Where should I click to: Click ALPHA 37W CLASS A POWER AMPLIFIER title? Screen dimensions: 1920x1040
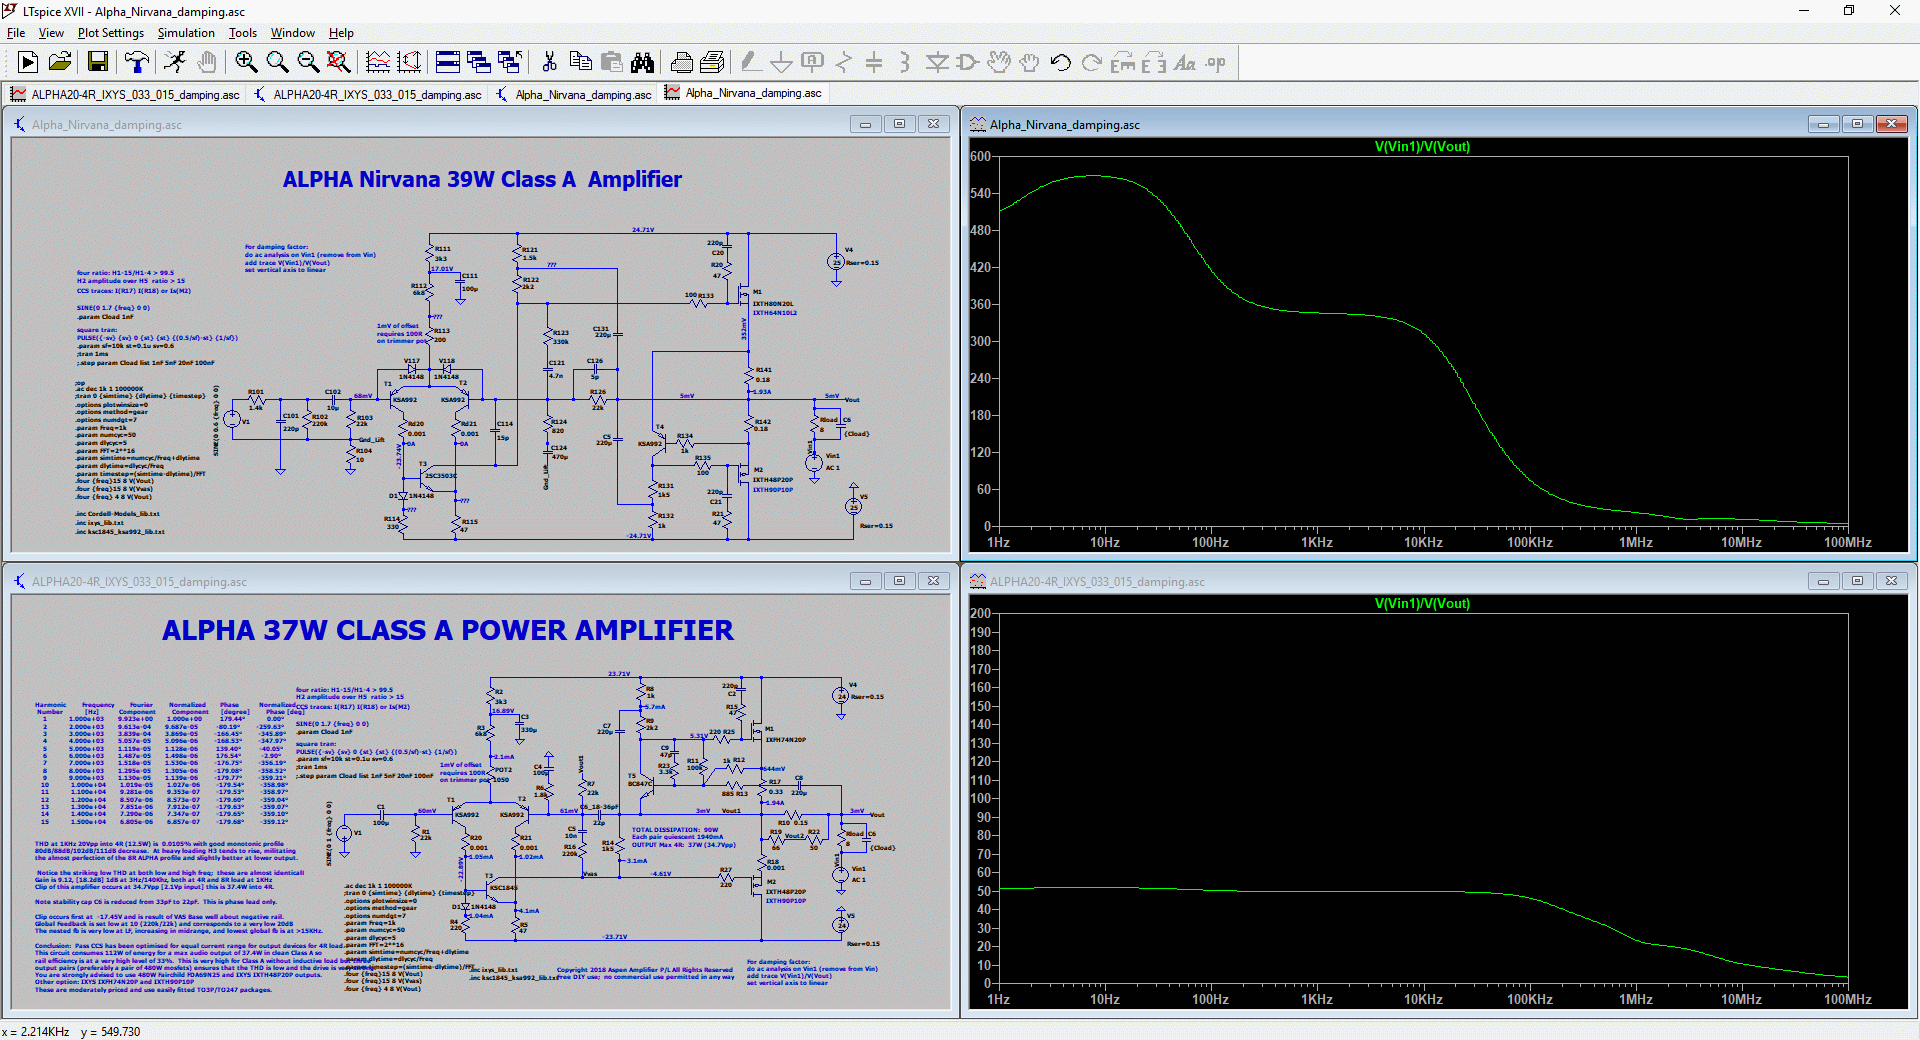(x=448, y=630)
